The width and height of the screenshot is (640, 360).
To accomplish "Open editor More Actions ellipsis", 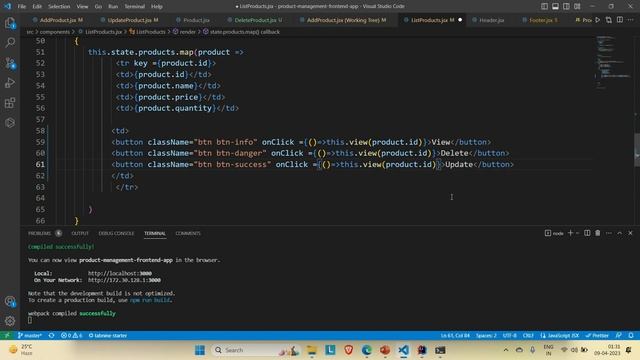I will [631, 20].
